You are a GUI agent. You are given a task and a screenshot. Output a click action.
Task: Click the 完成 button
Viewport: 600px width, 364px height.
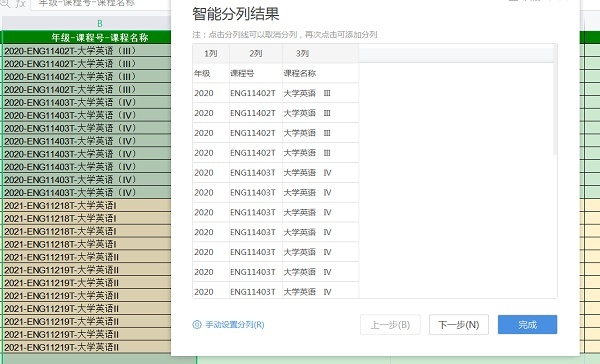point(527,325)
